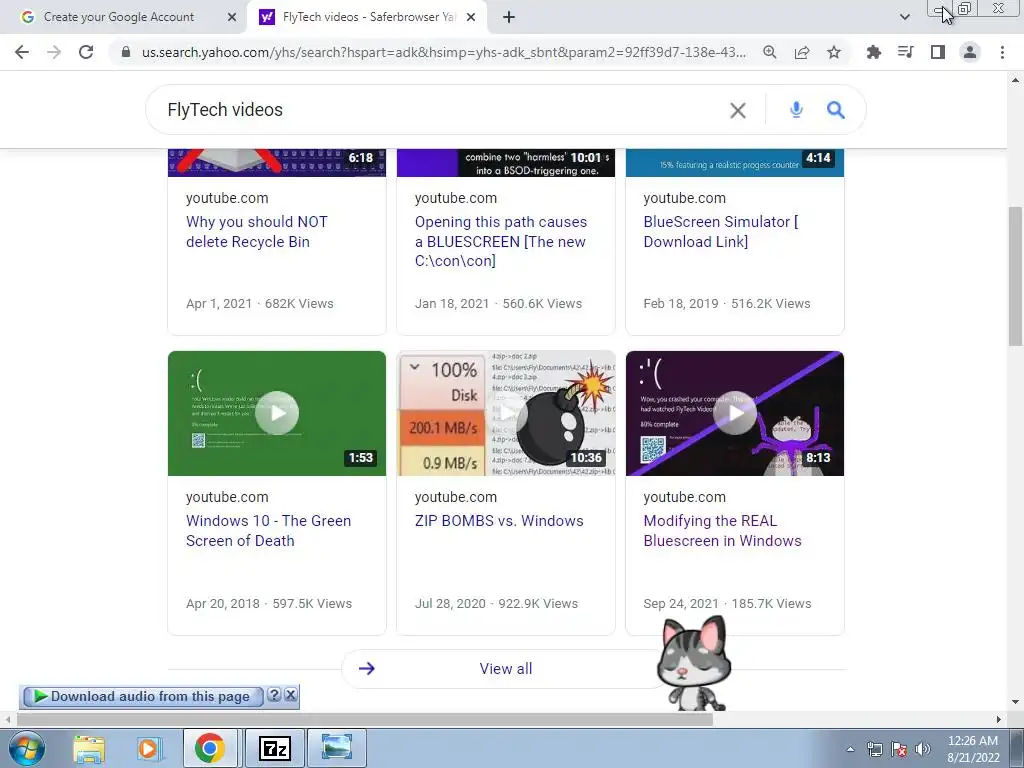Open the zoom magnifier in address bar
1024x768 pixels.
[770, 52]
